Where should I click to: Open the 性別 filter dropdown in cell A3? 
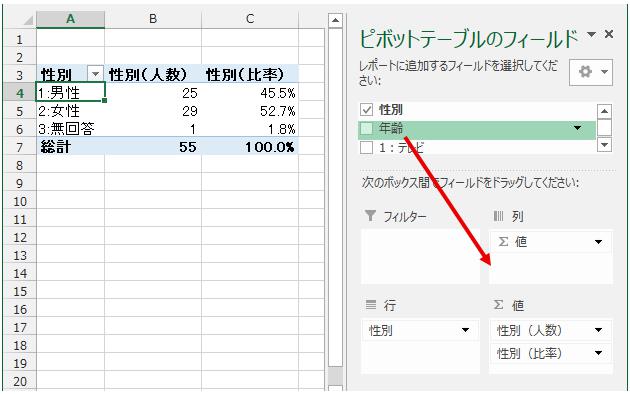95,74
